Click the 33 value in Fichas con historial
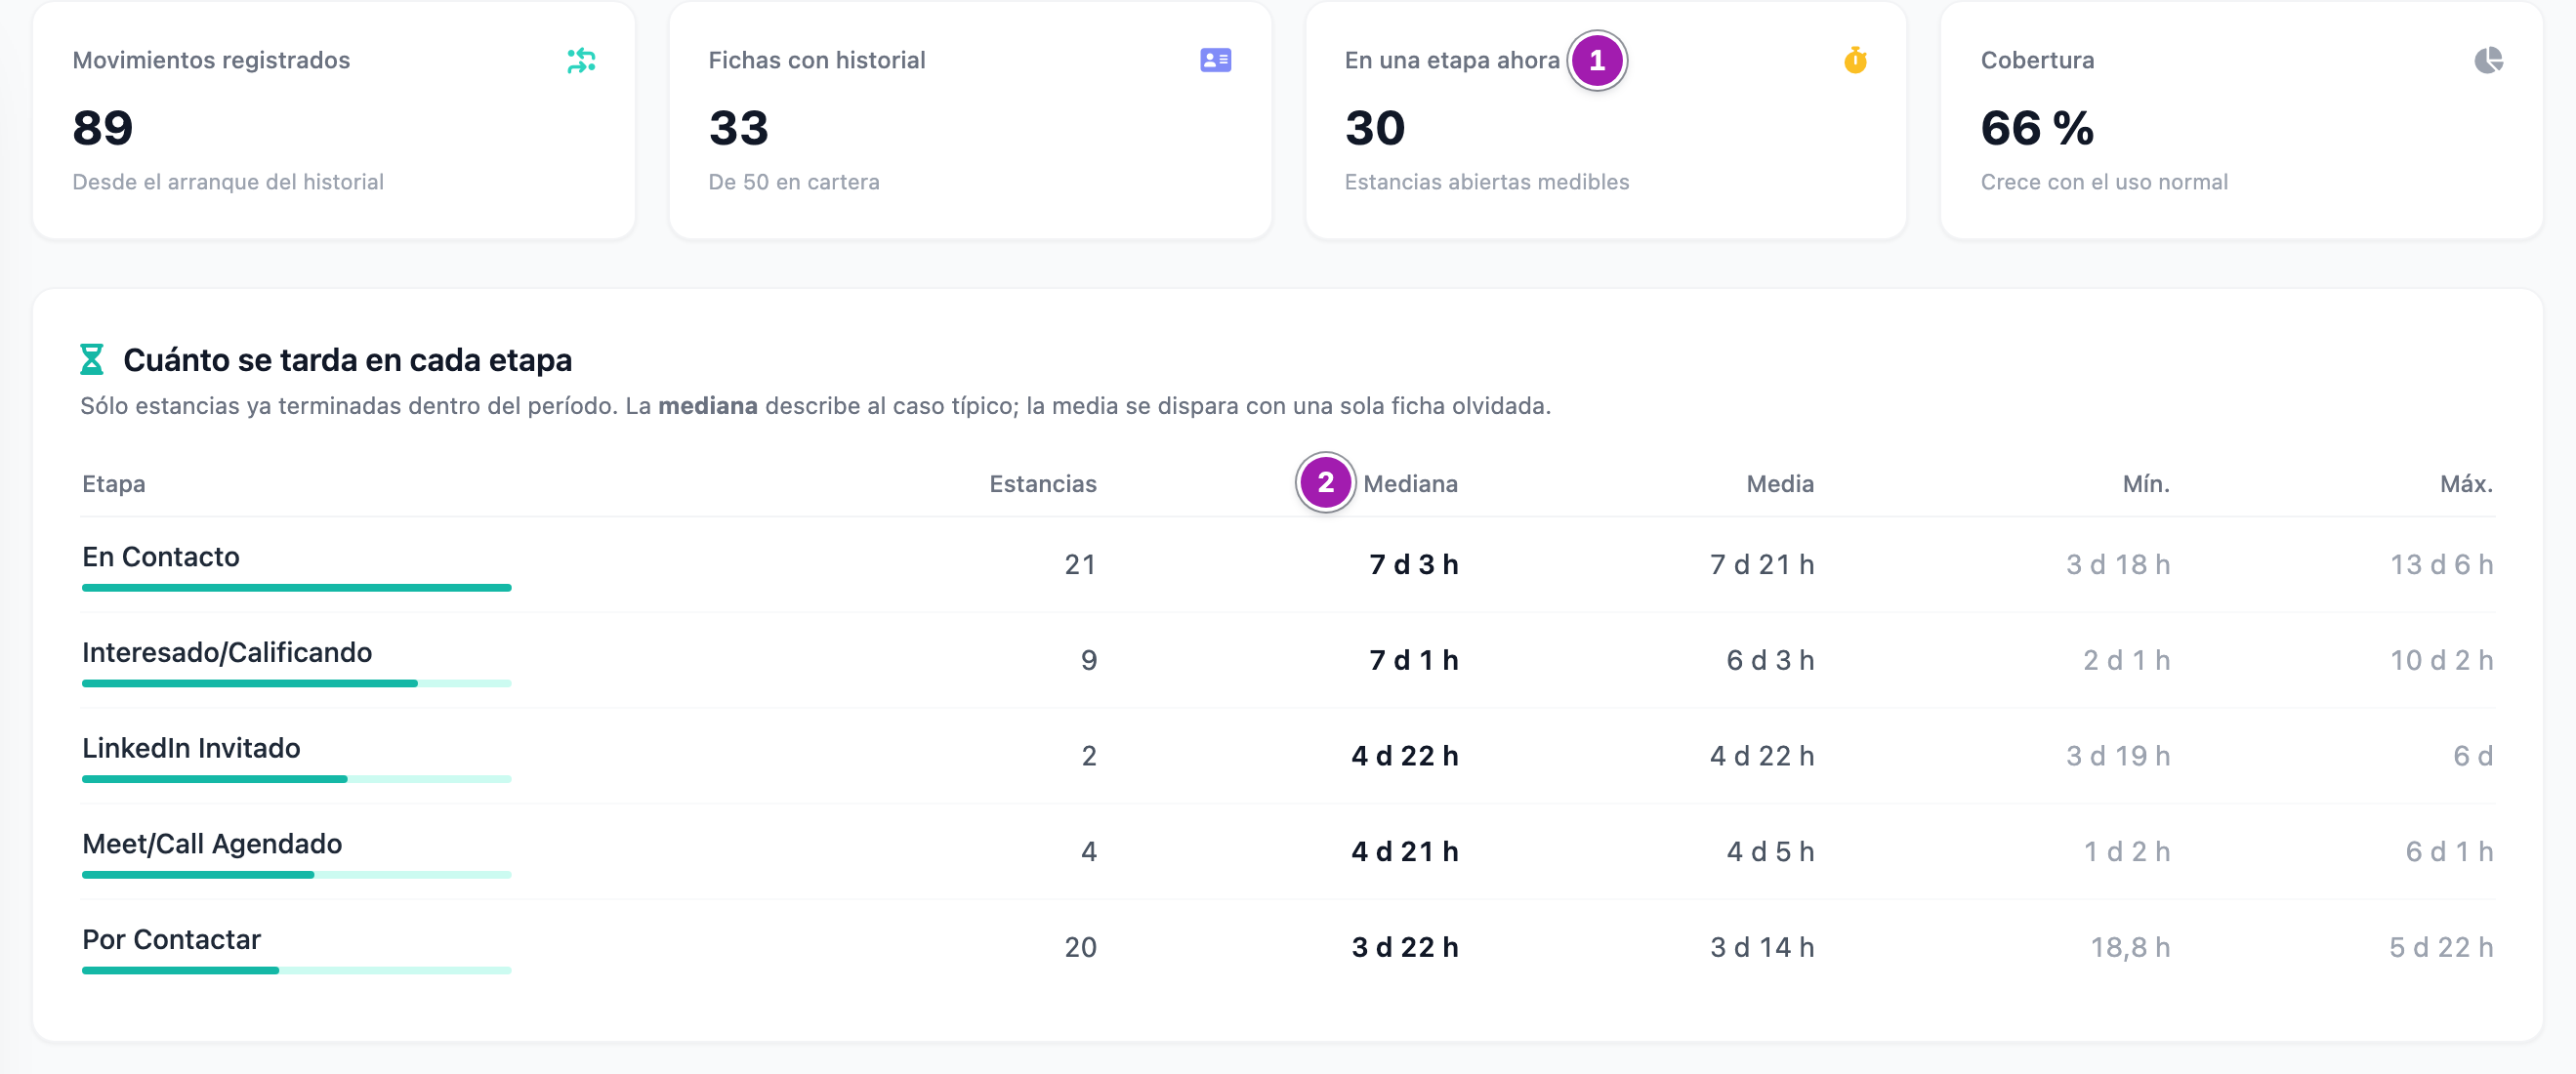Image resolution: width=2576 pixels, height=1074 pixels. [x=739, y=128]
